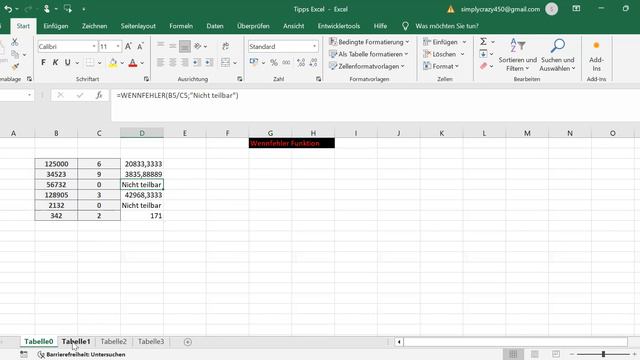The width and height of the screenshot is (640, 360).
Task: Open the font size 11 dropdown
Action: click(x=118, y=47)
